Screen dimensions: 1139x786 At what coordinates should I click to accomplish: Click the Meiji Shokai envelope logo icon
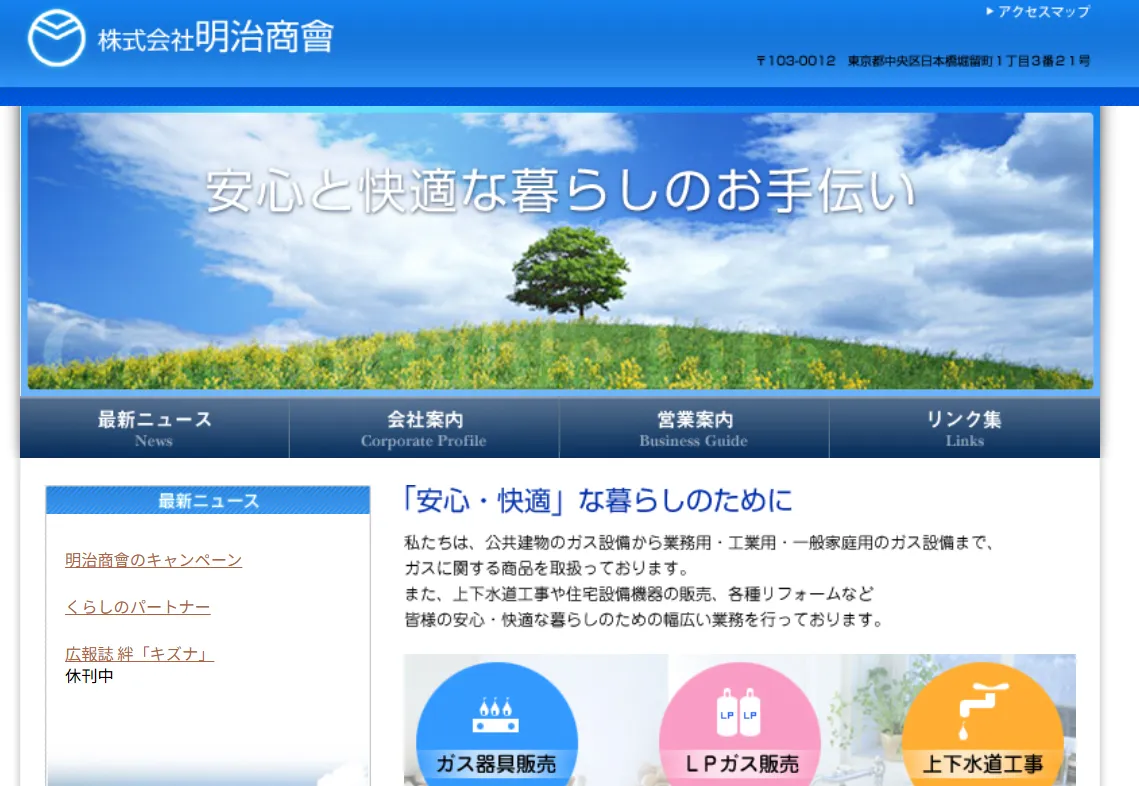57,38
